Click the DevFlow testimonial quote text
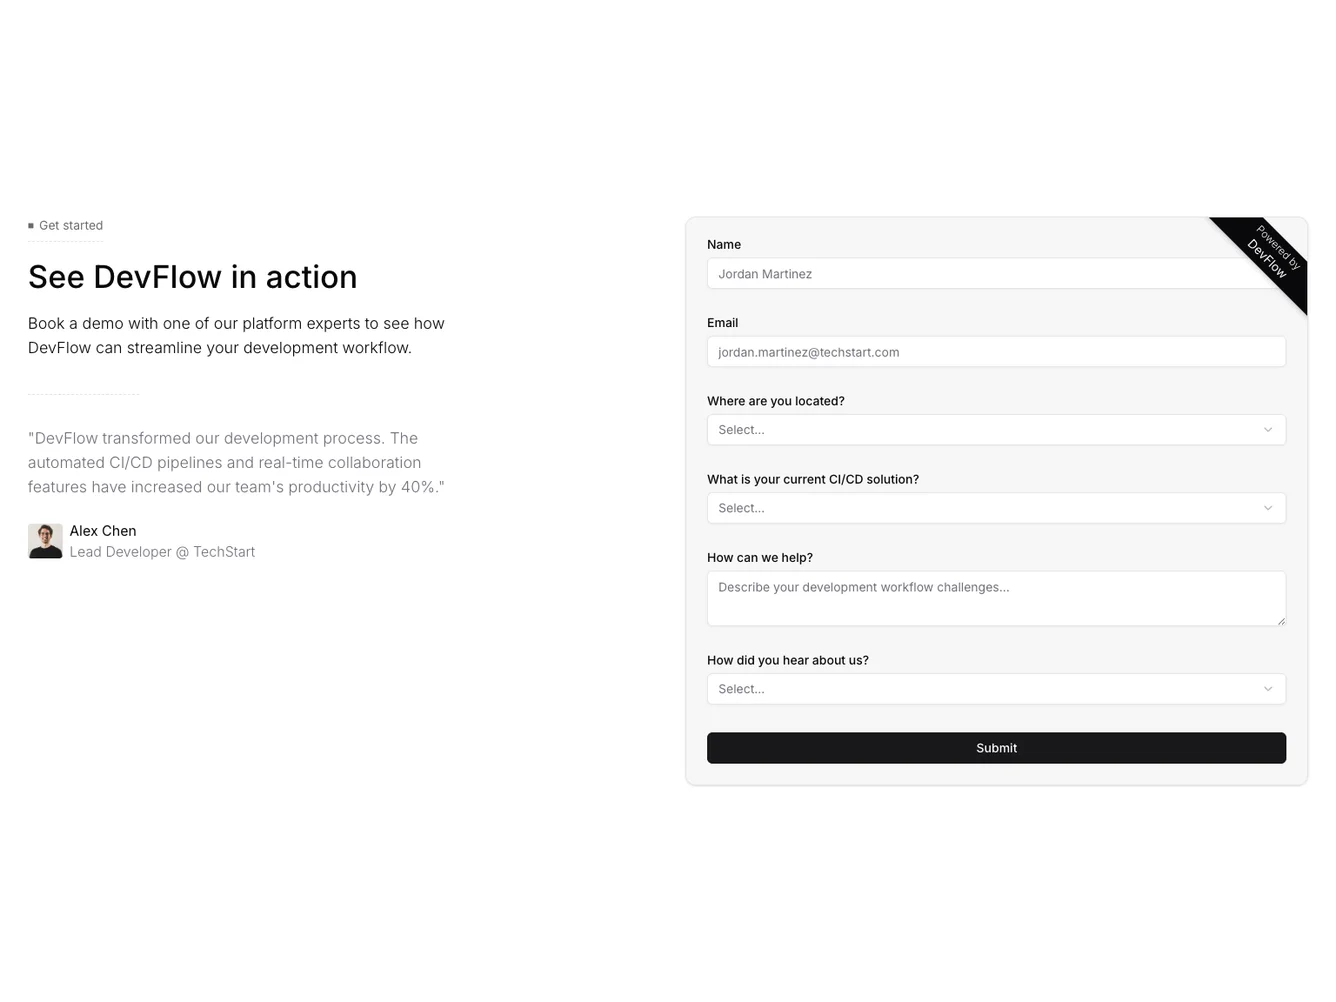 [x=236, y=463]
